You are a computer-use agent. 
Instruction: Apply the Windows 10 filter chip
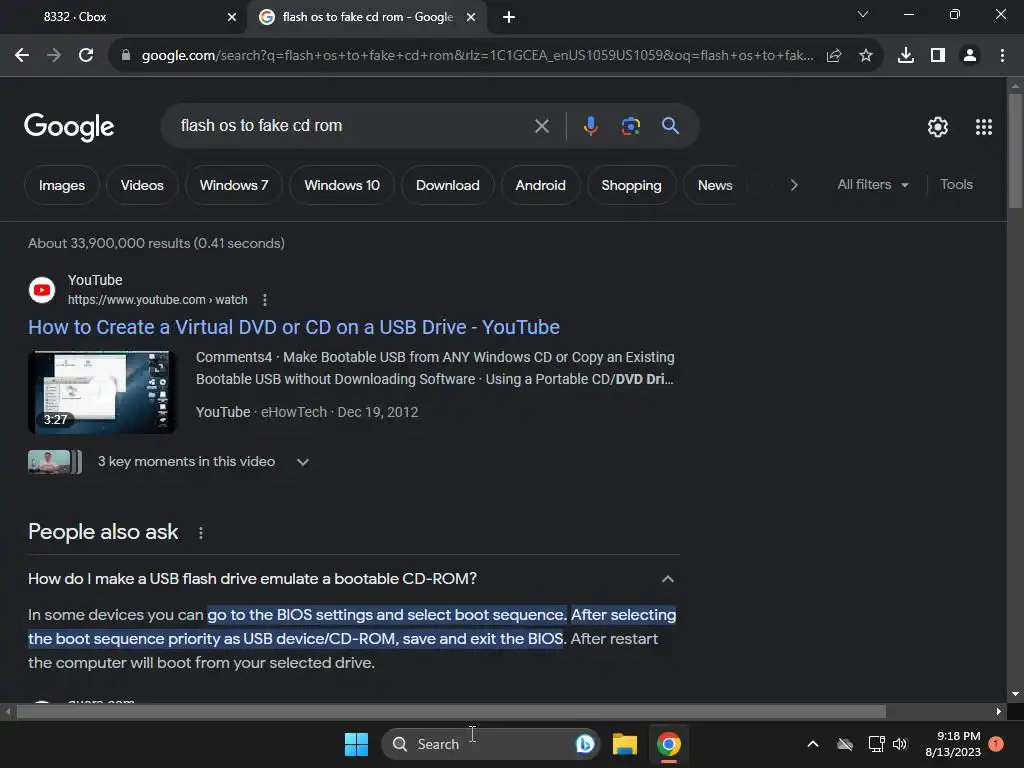click(342, 185)
